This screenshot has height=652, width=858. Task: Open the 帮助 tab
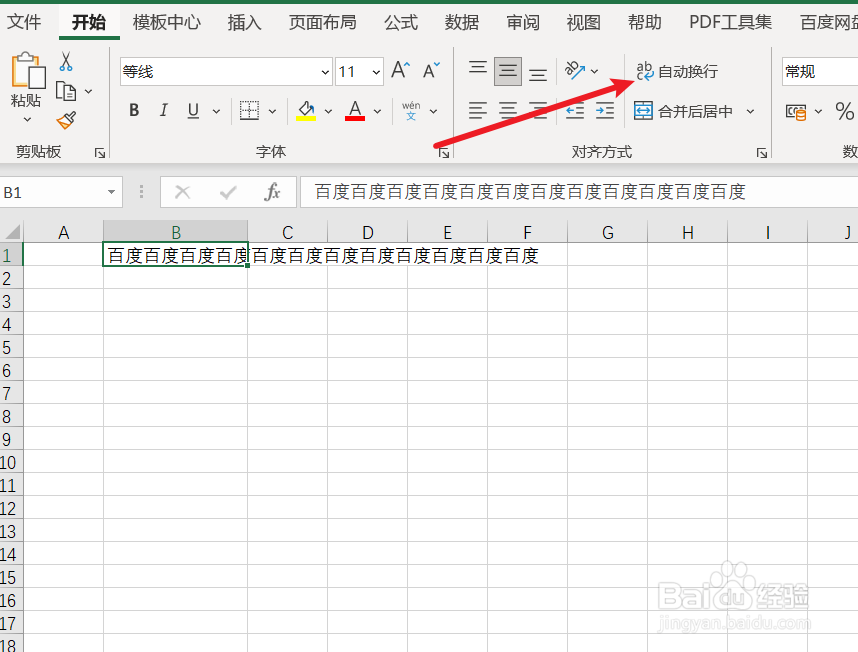pyautogui.click(x=645, y=22)
